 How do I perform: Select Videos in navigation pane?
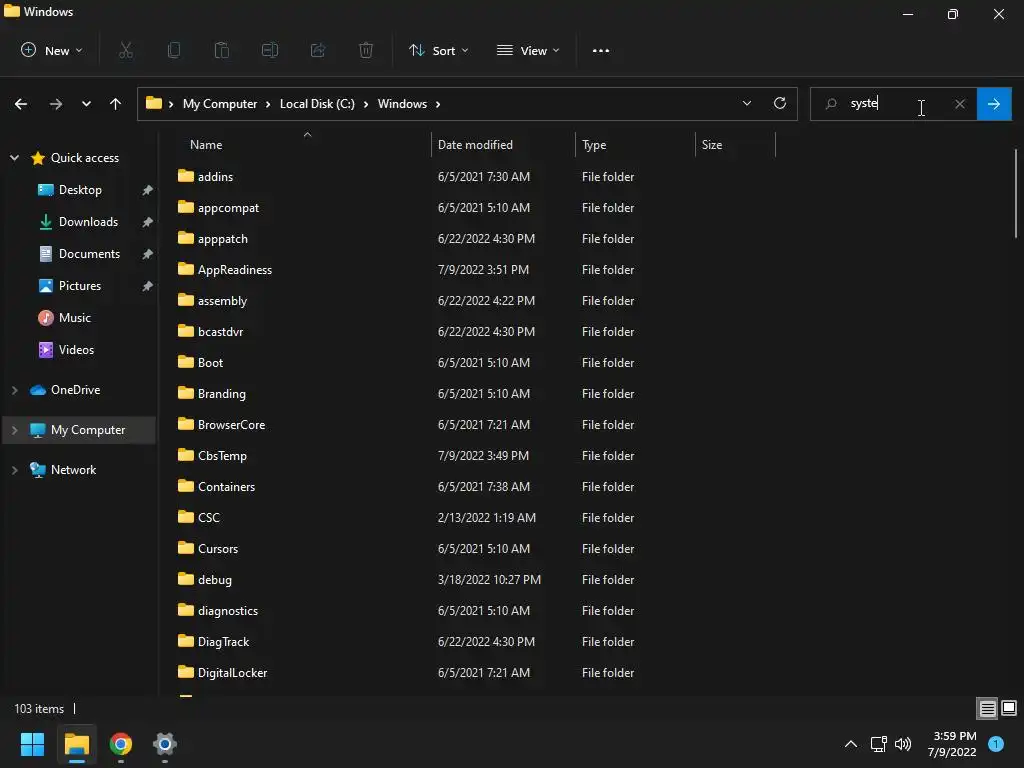(76, 349)
